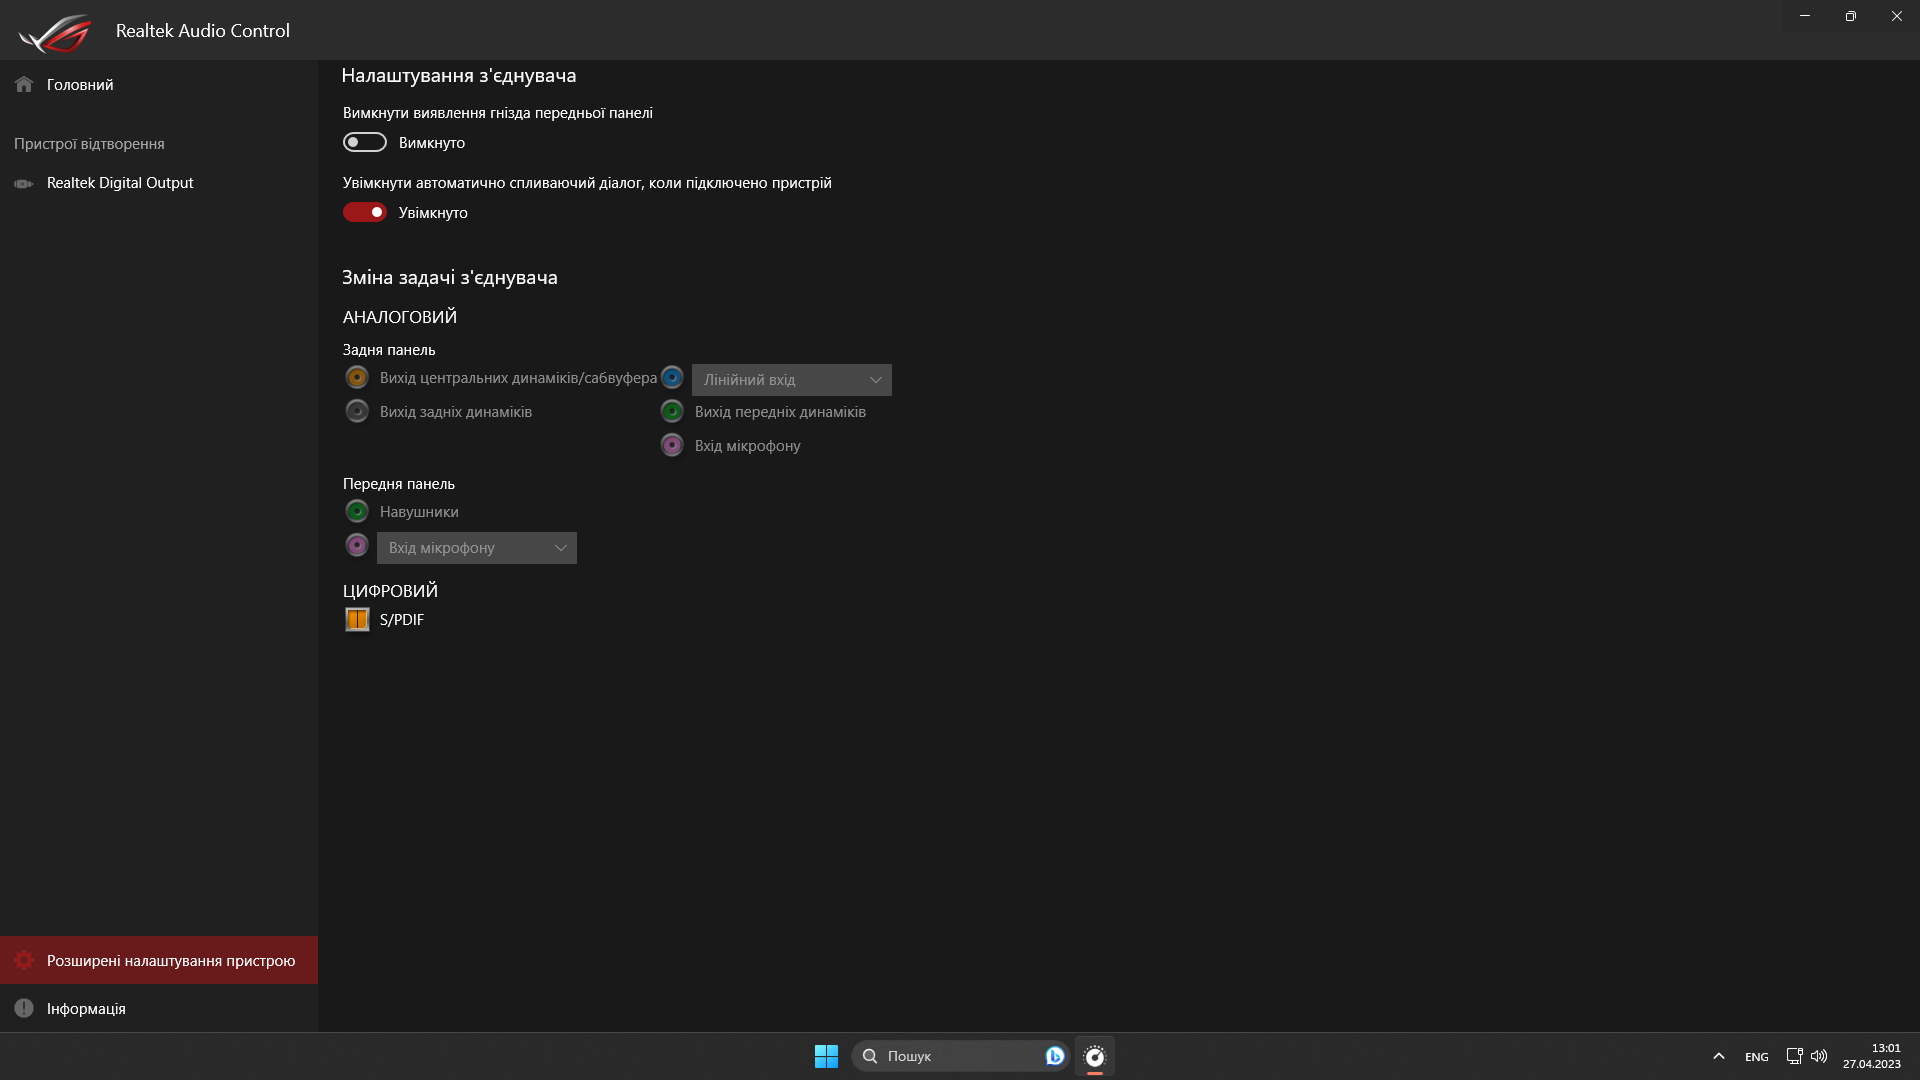Click the ENG language indicator

click(x=1757, y=1056)
